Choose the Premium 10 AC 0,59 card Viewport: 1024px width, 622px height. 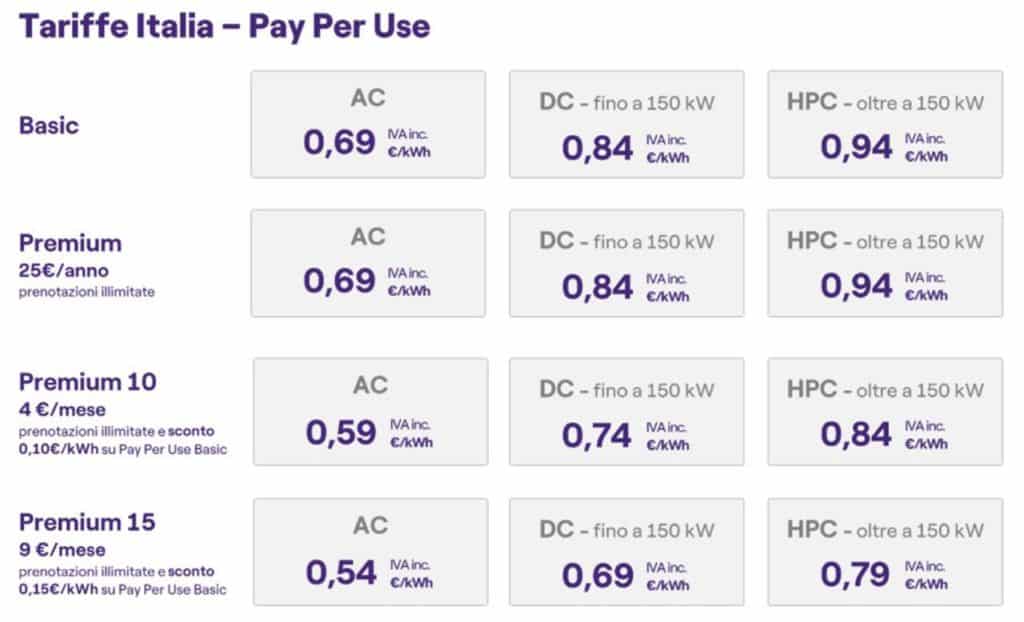pos(371,412)
